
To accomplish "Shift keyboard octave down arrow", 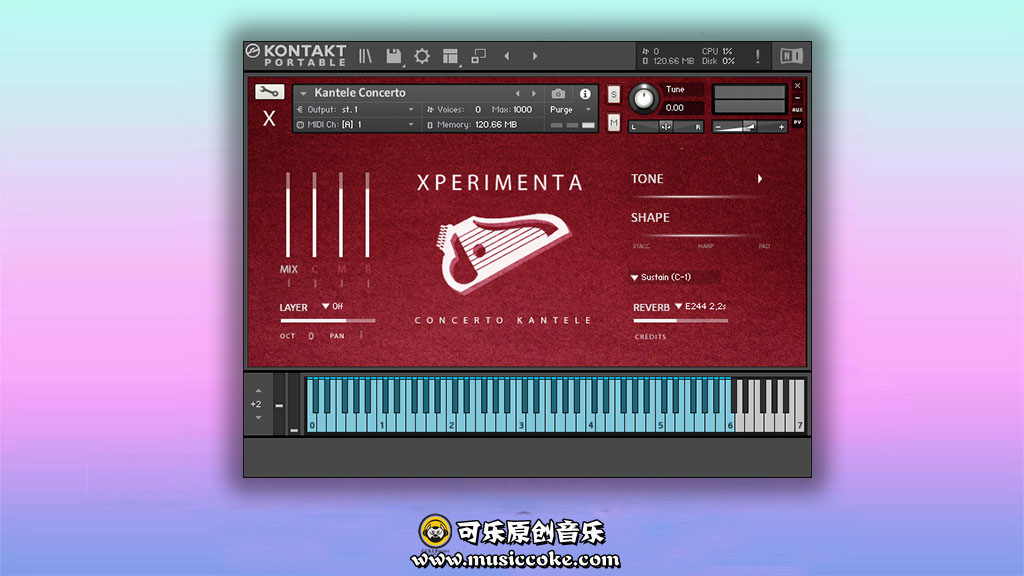I will click(258, 417).
